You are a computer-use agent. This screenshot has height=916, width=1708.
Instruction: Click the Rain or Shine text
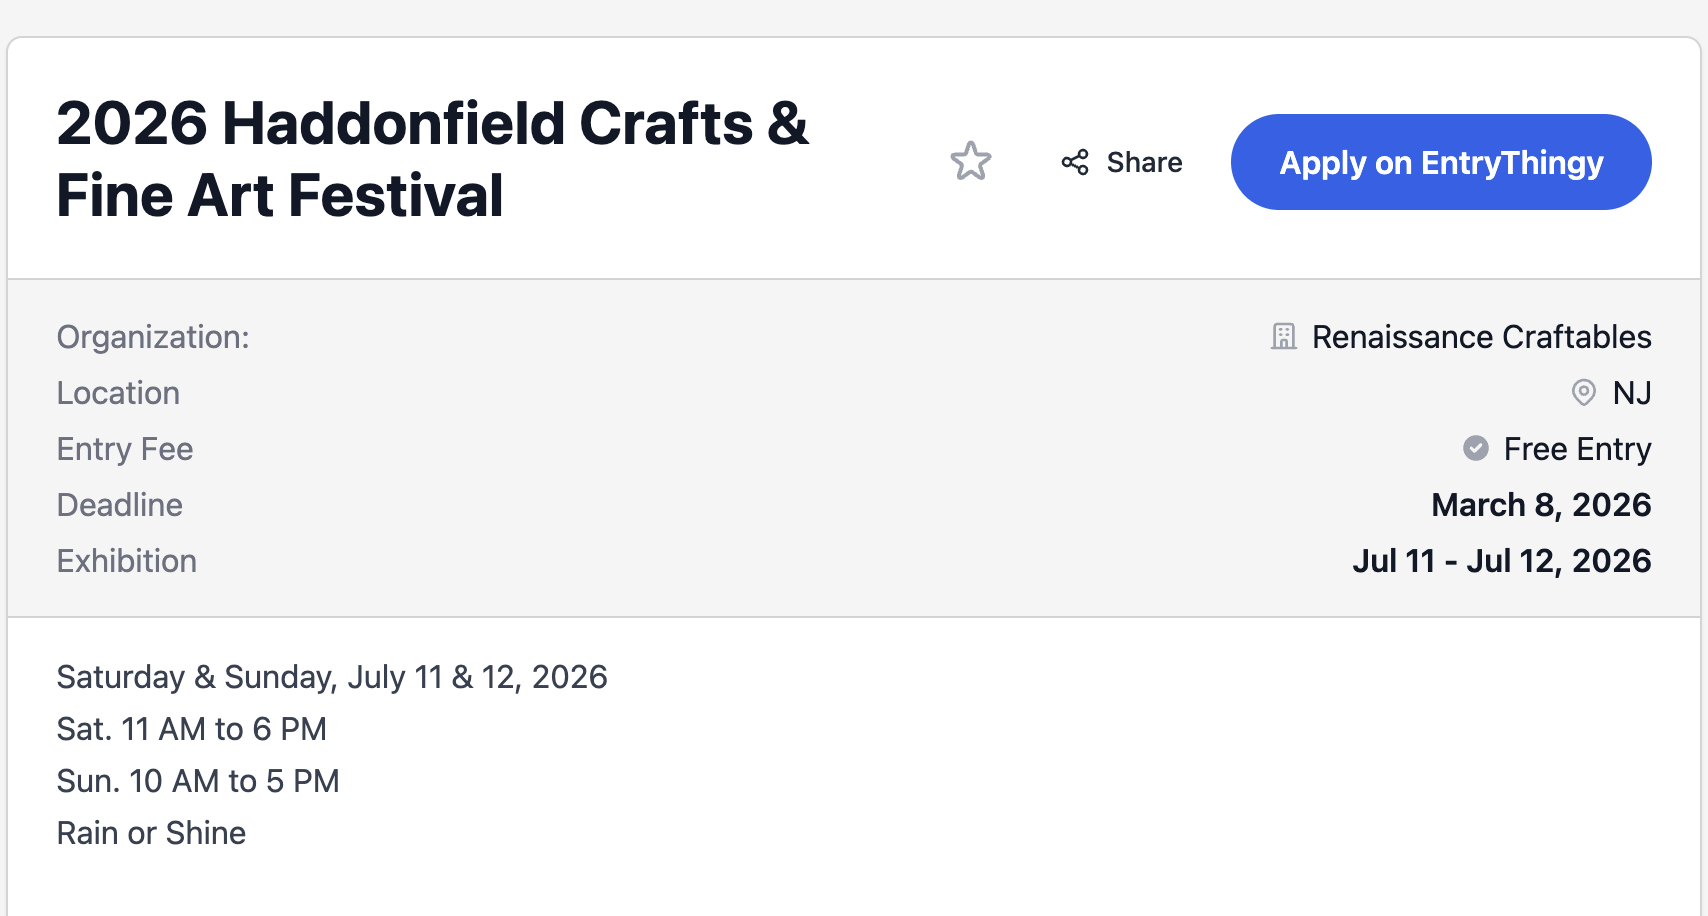pyautogui.click(x=151, y=833)
